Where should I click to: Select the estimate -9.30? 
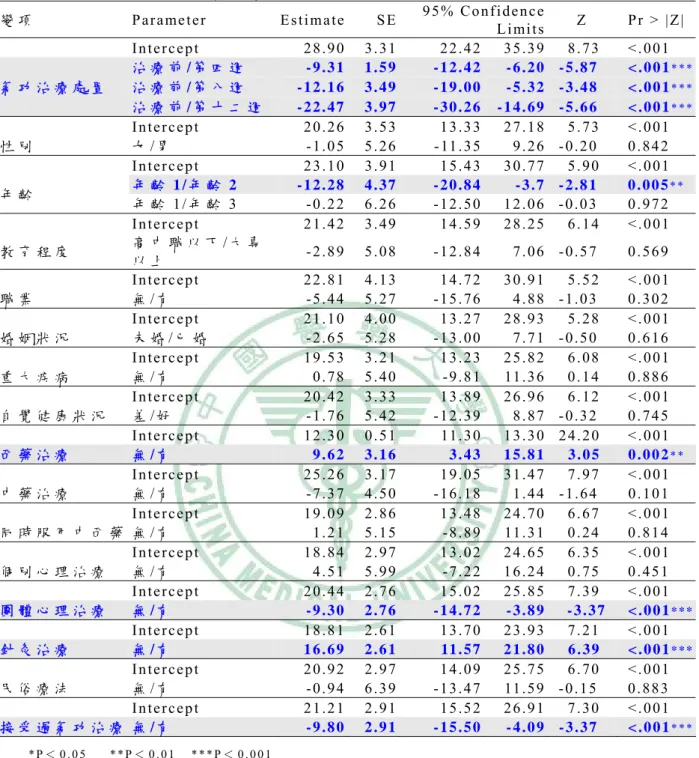(325, 611)
